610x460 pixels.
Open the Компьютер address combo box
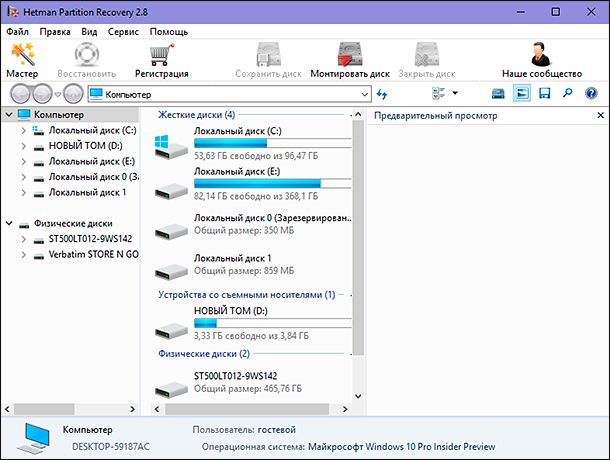point(229,94)
